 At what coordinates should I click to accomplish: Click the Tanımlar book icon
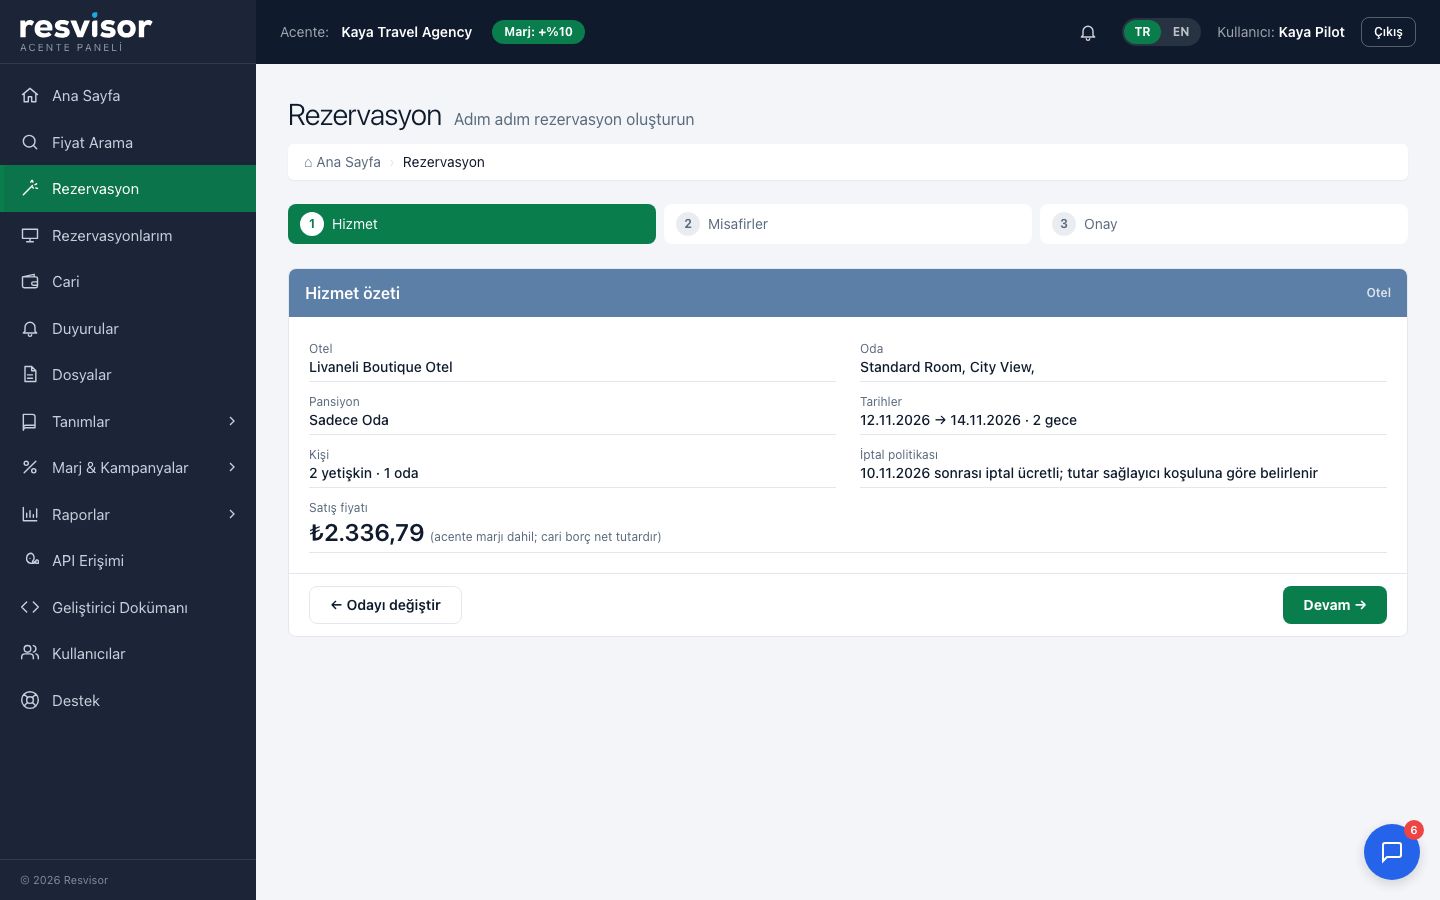[30, 421]
